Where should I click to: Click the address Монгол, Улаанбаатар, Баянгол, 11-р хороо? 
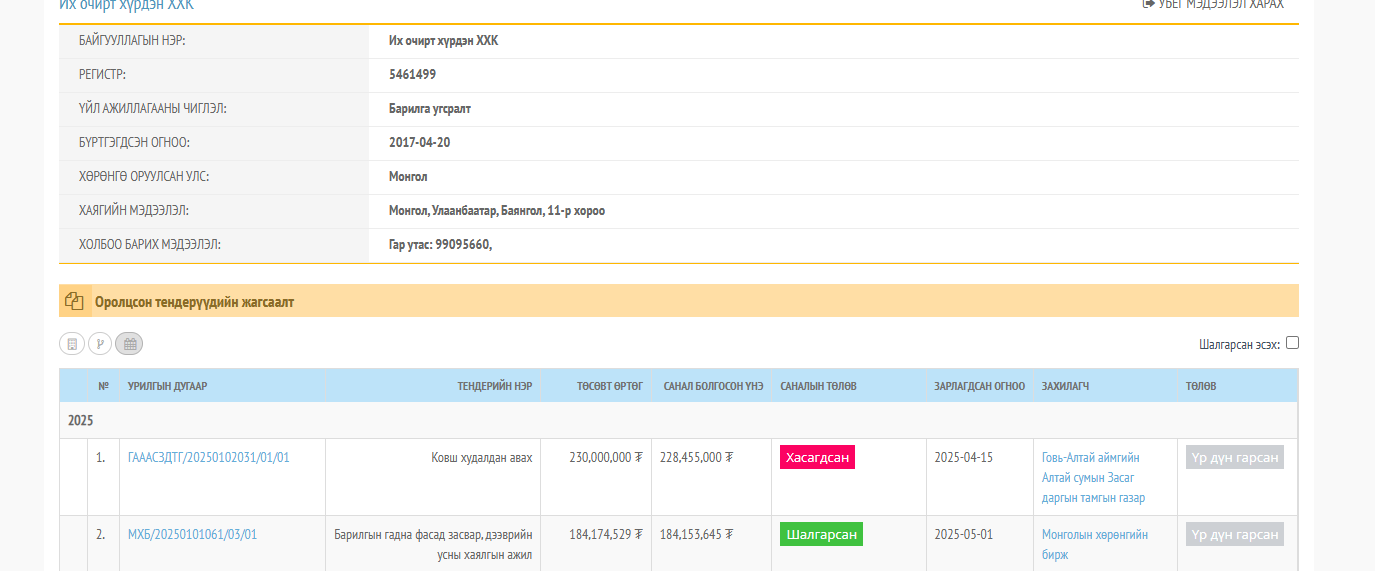[497, 210]
